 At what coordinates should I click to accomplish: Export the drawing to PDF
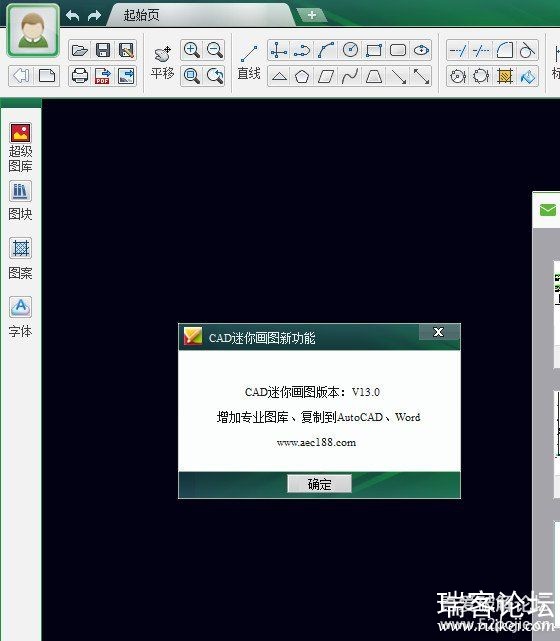point(103,76)
